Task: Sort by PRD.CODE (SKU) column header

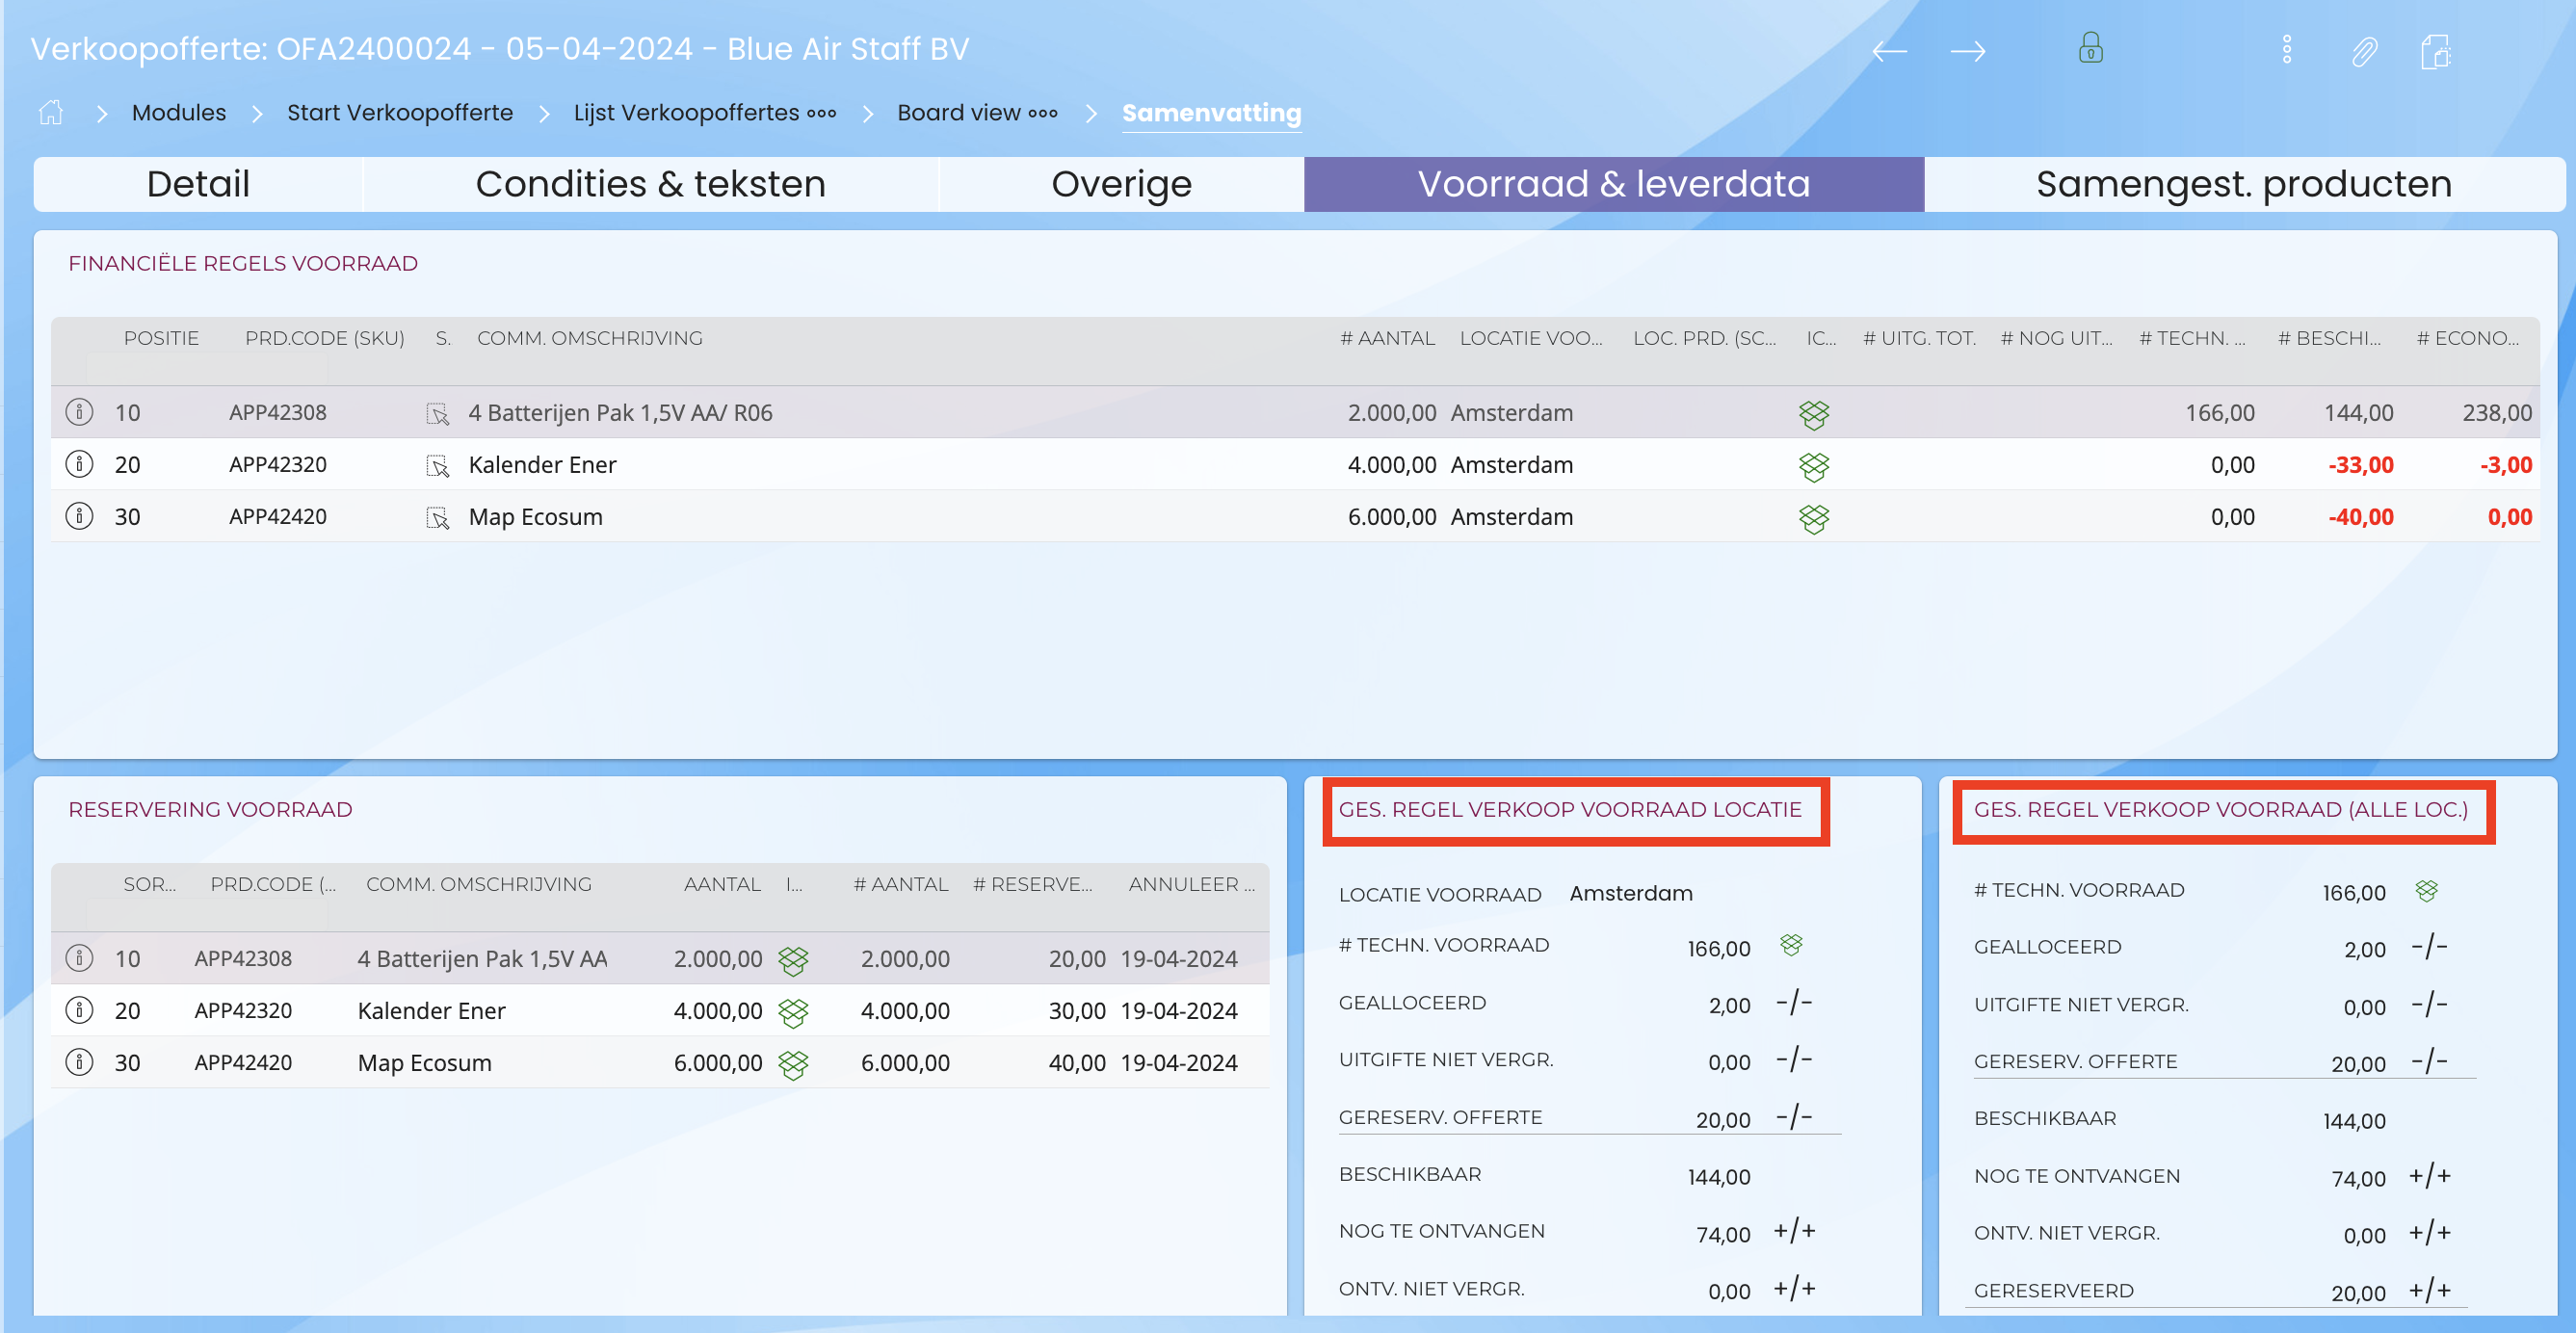Action: click(325, 338)
